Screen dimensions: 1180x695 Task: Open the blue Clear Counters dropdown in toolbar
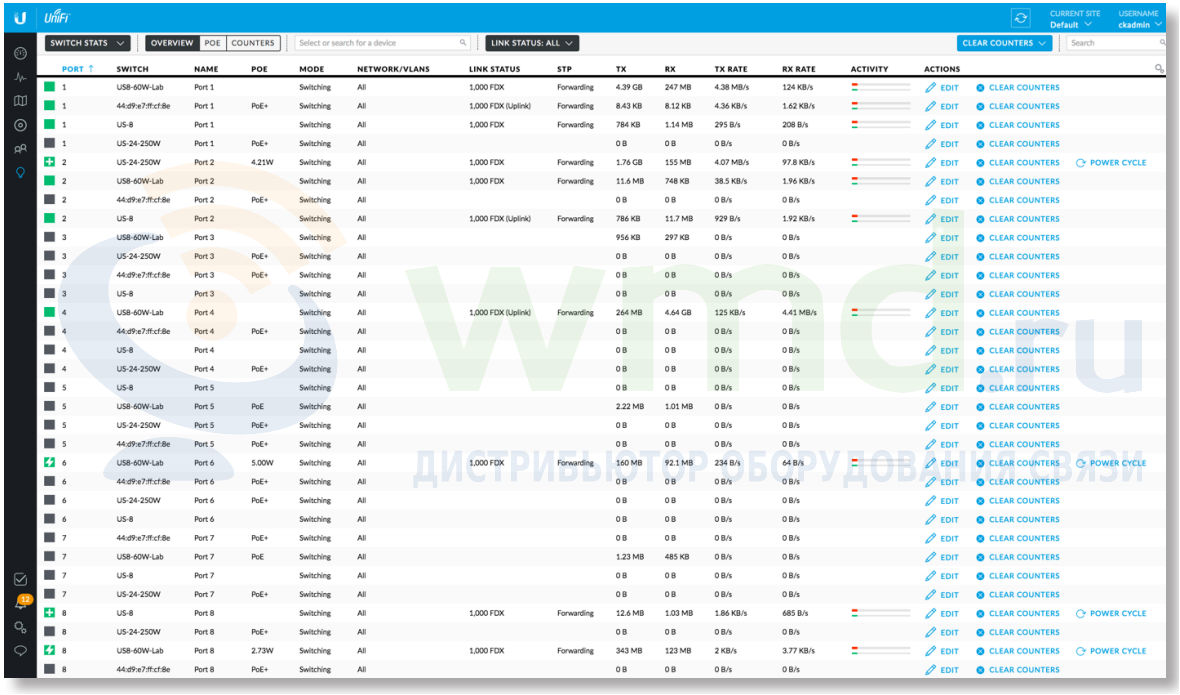tap(1004, 43)
